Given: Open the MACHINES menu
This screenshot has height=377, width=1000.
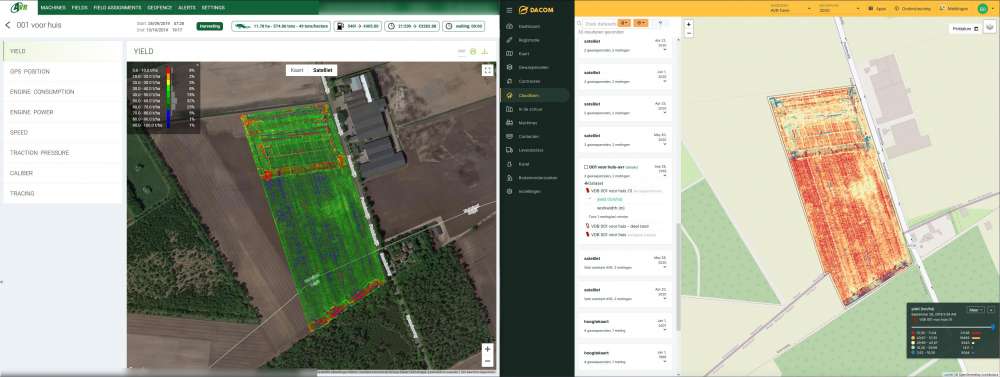Looking at the screenshot, I should 53,8.
